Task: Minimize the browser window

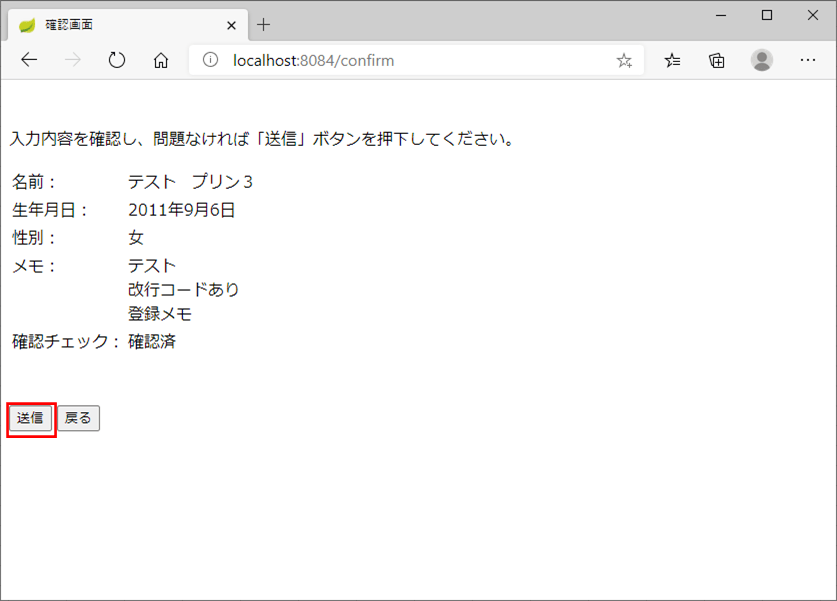Action: tap(721, 15)
